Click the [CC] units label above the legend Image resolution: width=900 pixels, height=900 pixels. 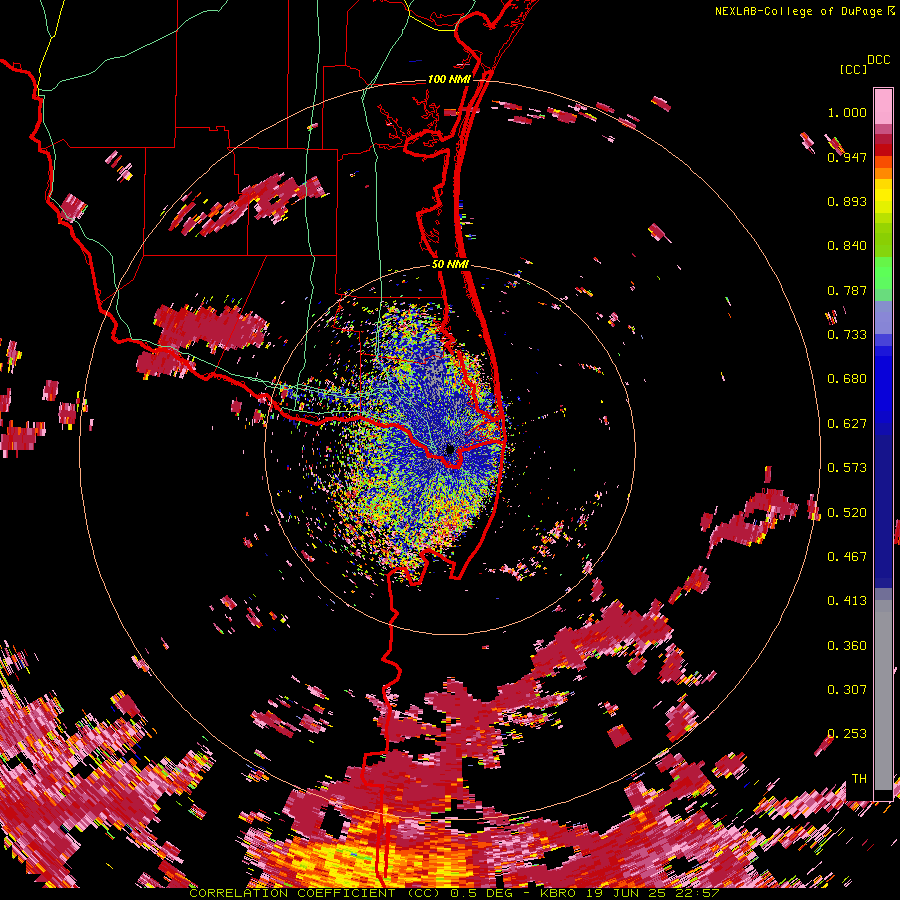[x=853, y=69]
